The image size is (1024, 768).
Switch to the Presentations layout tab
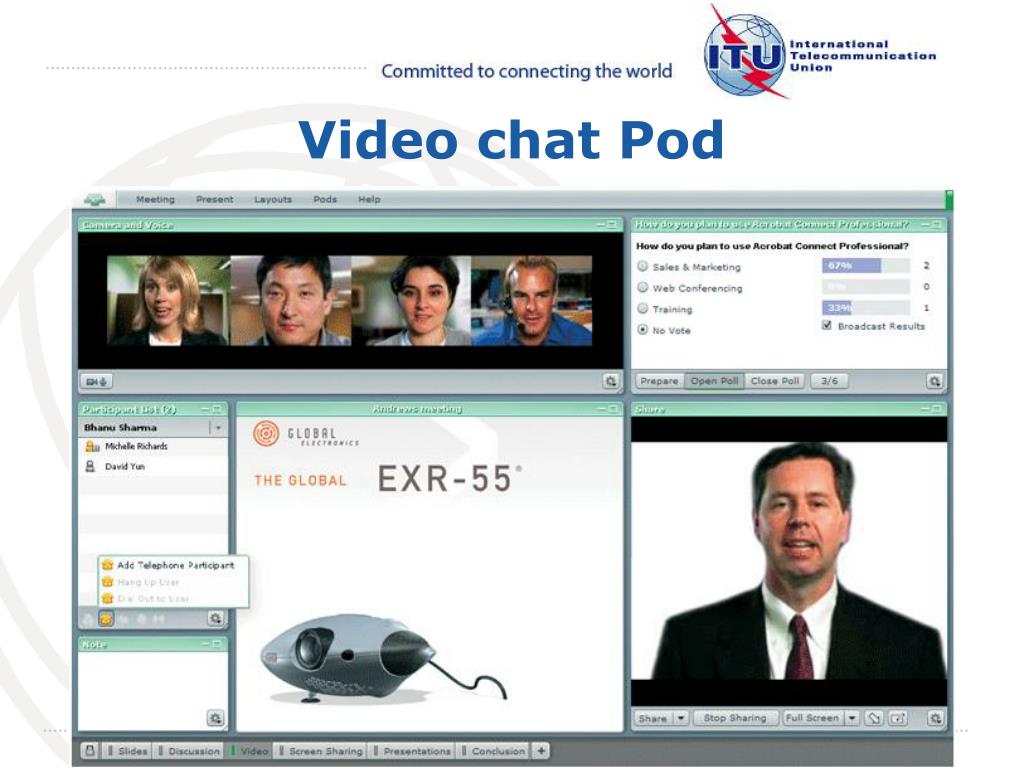[x=412, y=751]
